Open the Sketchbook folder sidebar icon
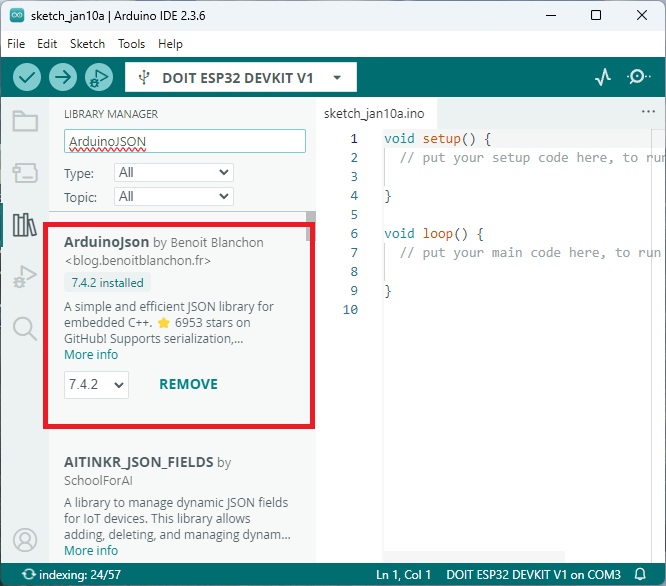The height and width of the screenshot is (586, 666). pyautogui.click(x=25, y=122)
